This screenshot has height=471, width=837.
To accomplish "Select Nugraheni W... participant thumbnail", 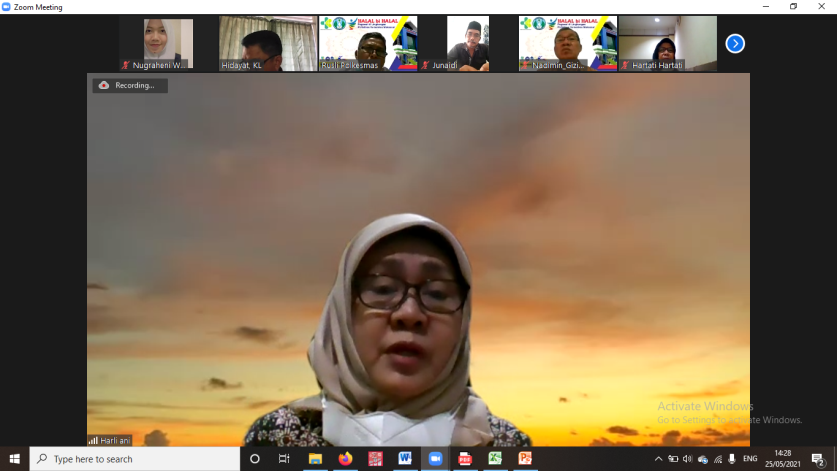I will click(168, 43).
